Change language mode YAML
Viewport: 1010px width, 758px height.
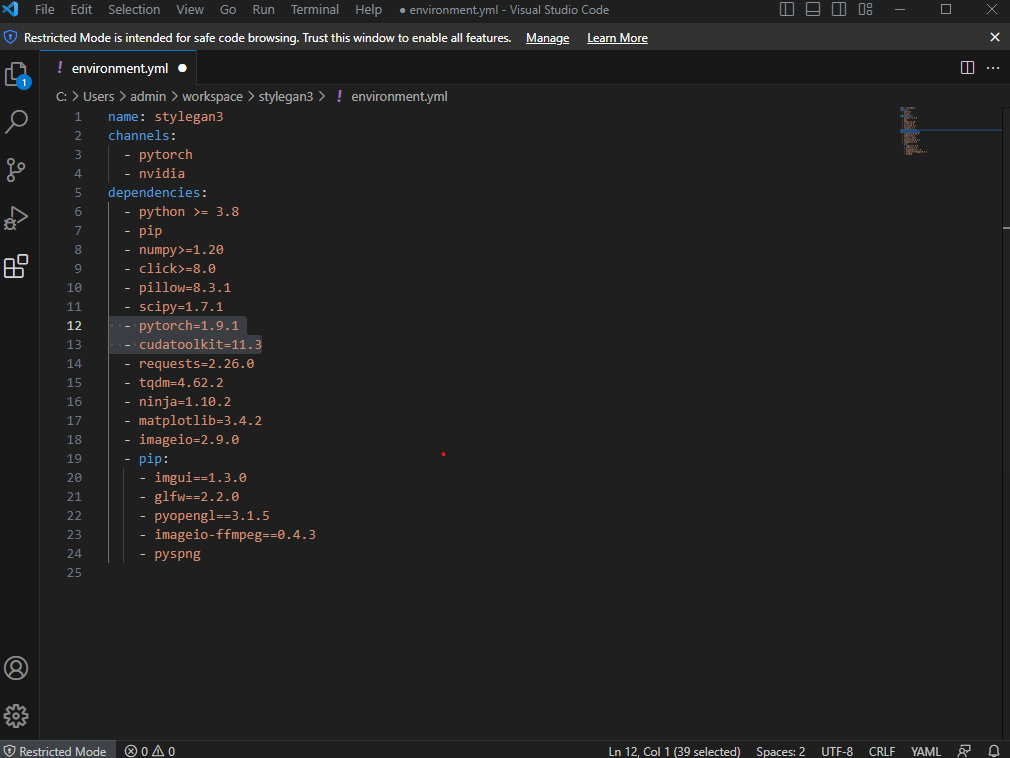click(926, 751)
